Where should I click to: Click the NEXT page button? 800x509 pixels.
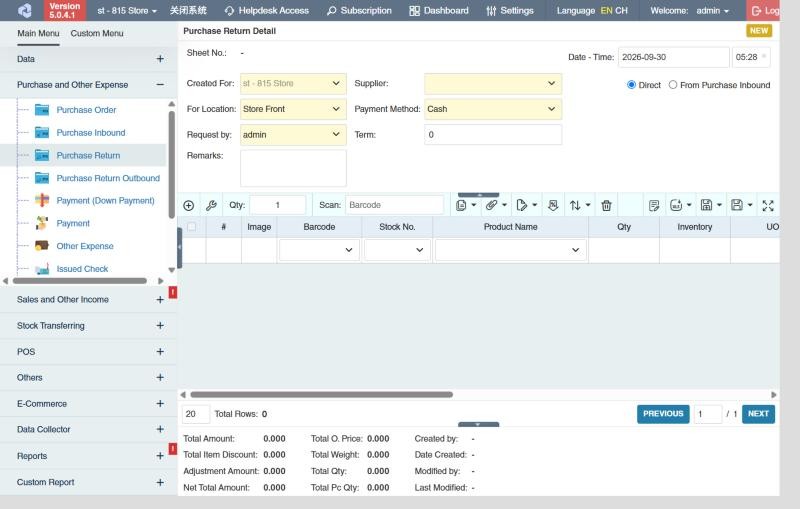click(758, 414)
